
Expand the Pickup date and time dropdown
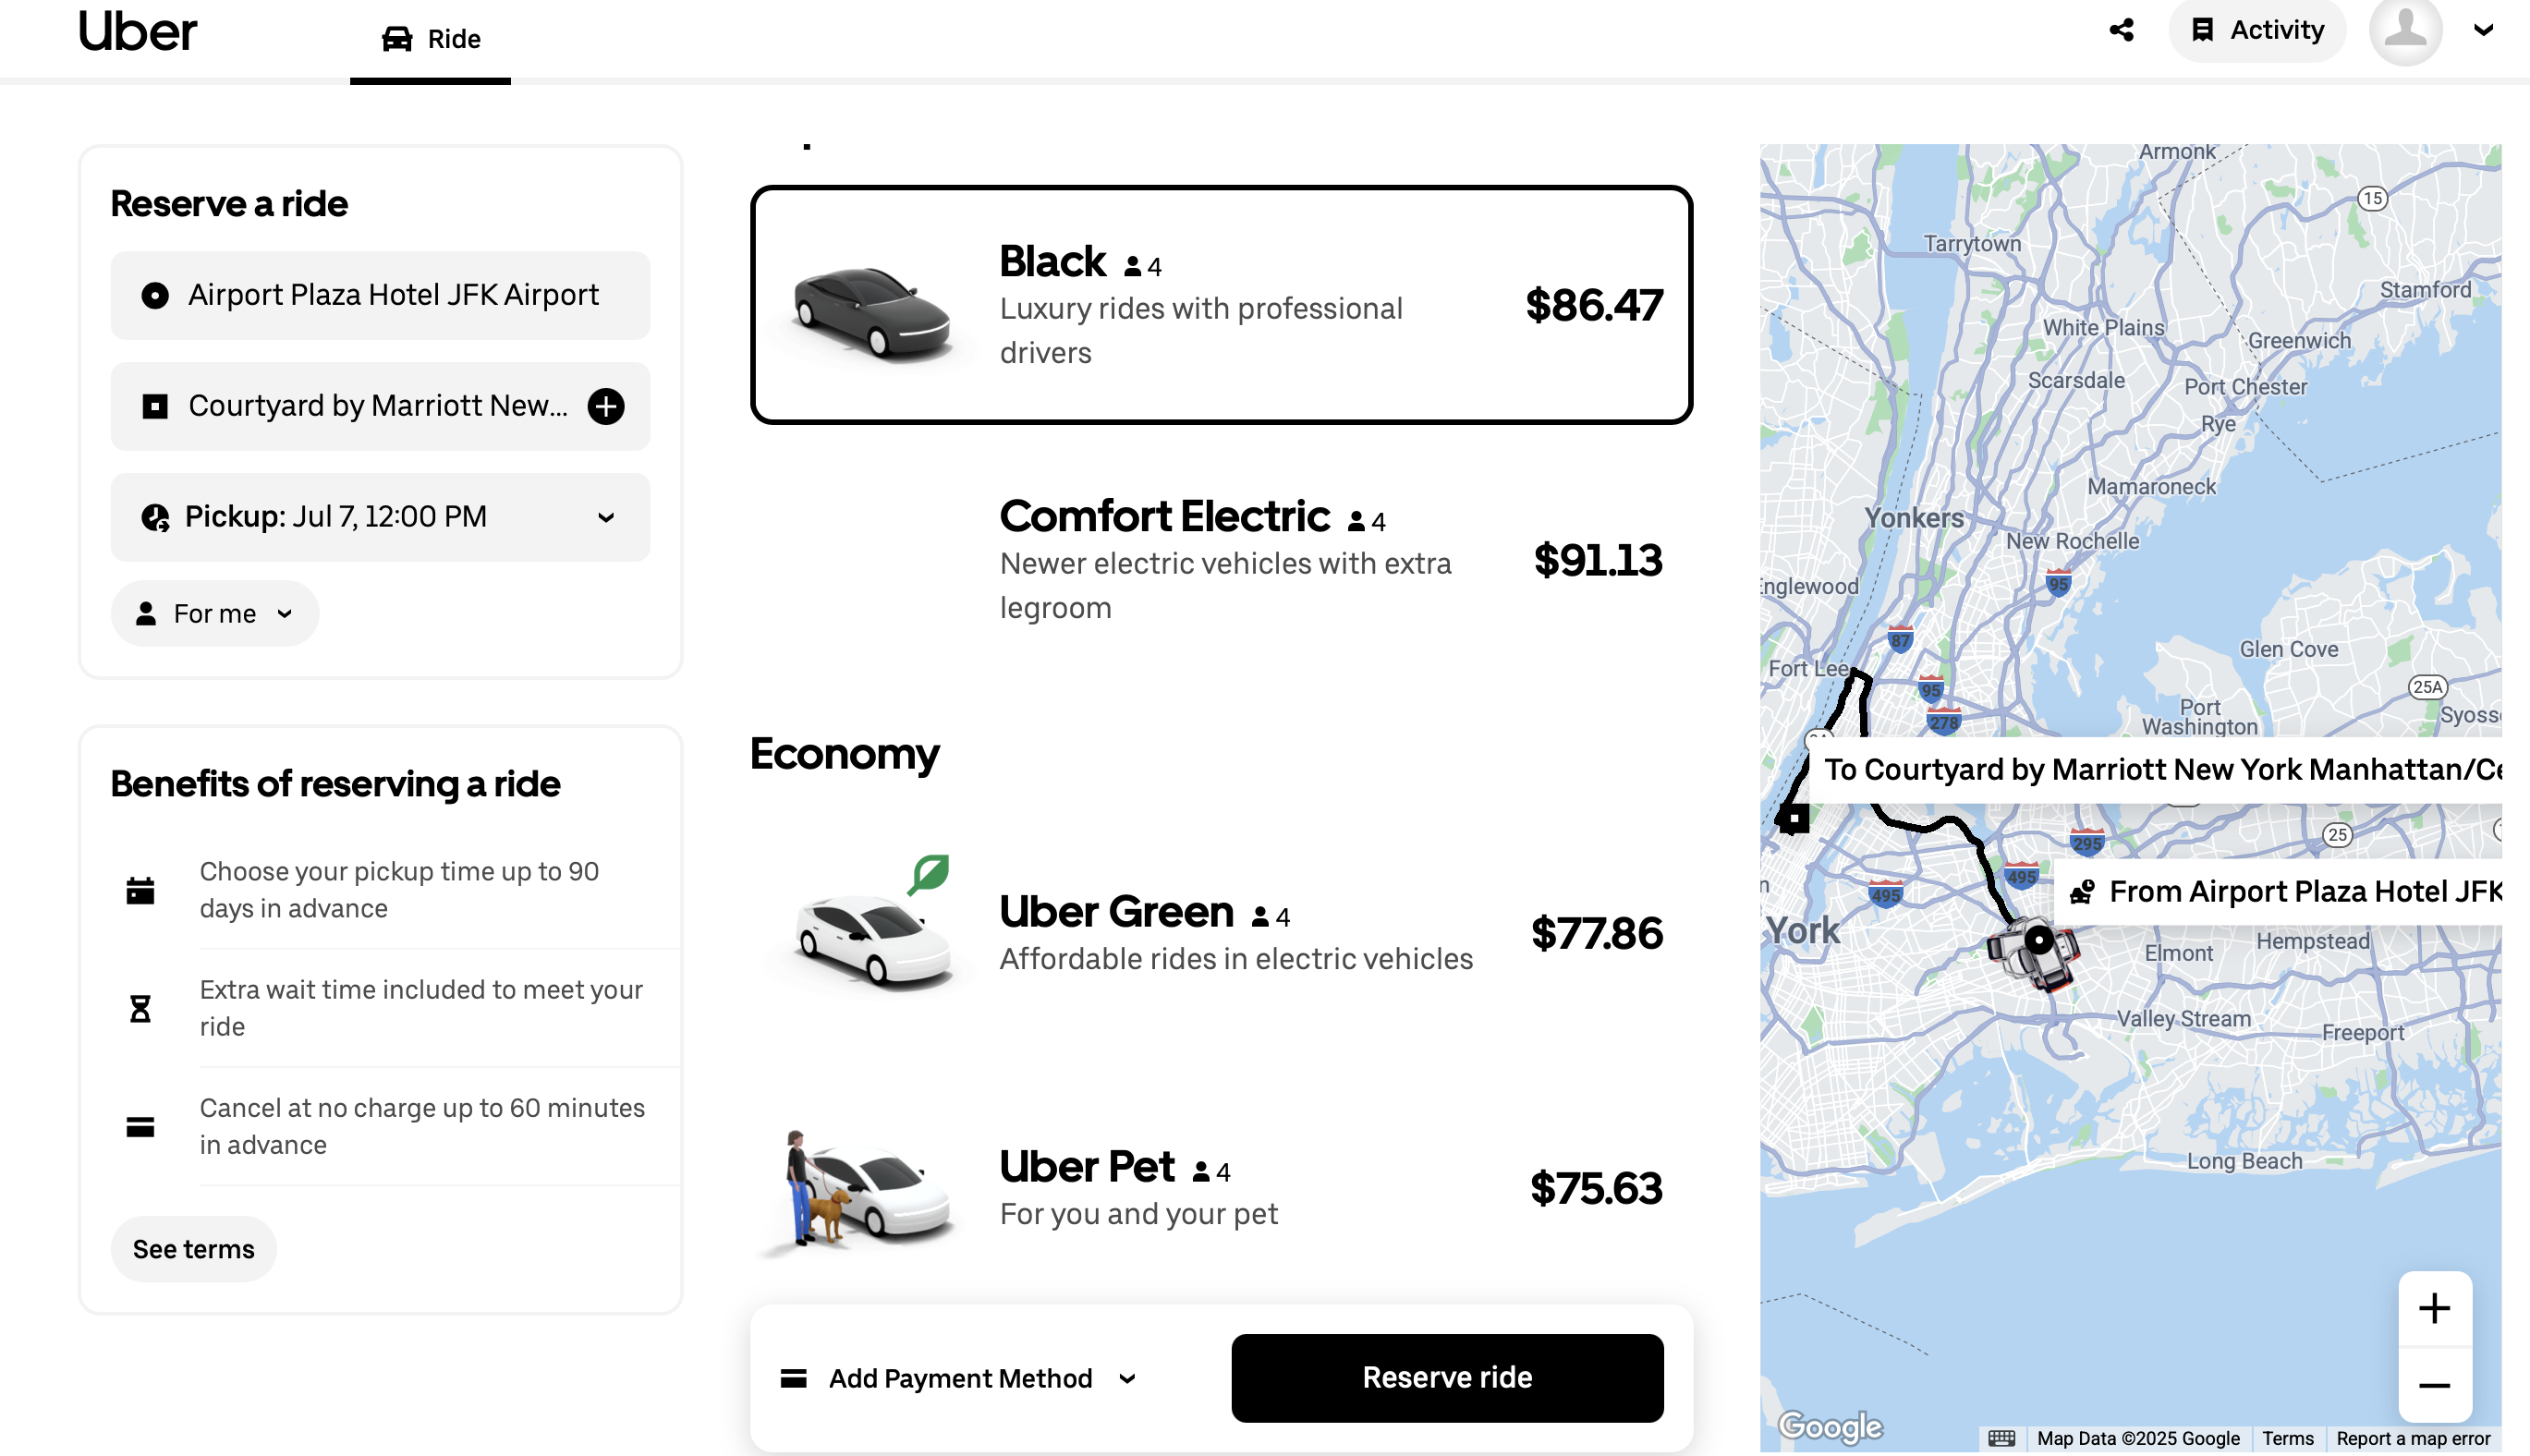380,517
